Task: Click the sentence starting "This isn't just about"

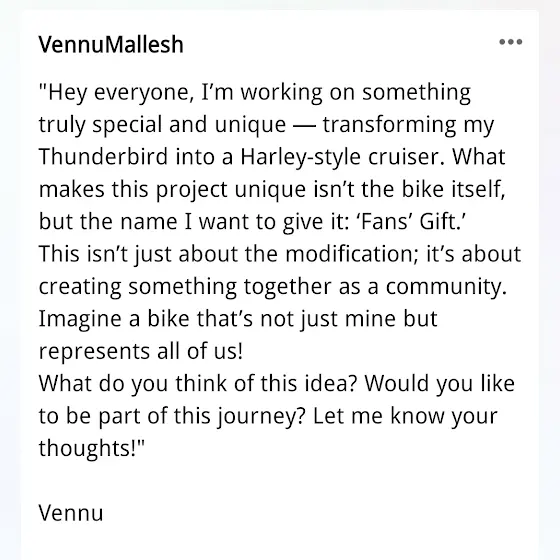Action: click(280, 254)
